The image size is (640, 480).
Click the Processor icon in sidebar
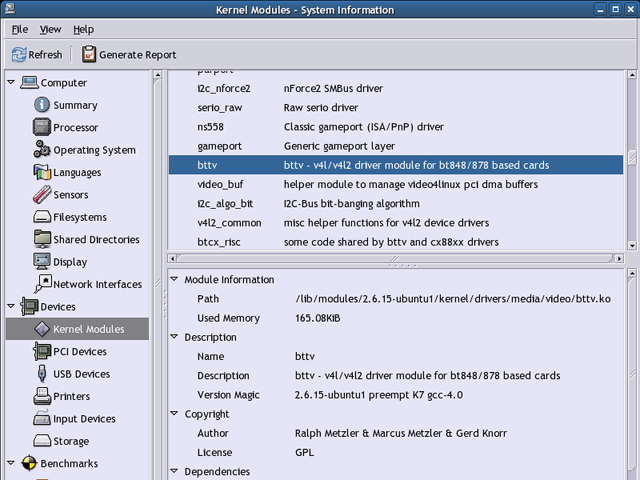coord(42,128)
